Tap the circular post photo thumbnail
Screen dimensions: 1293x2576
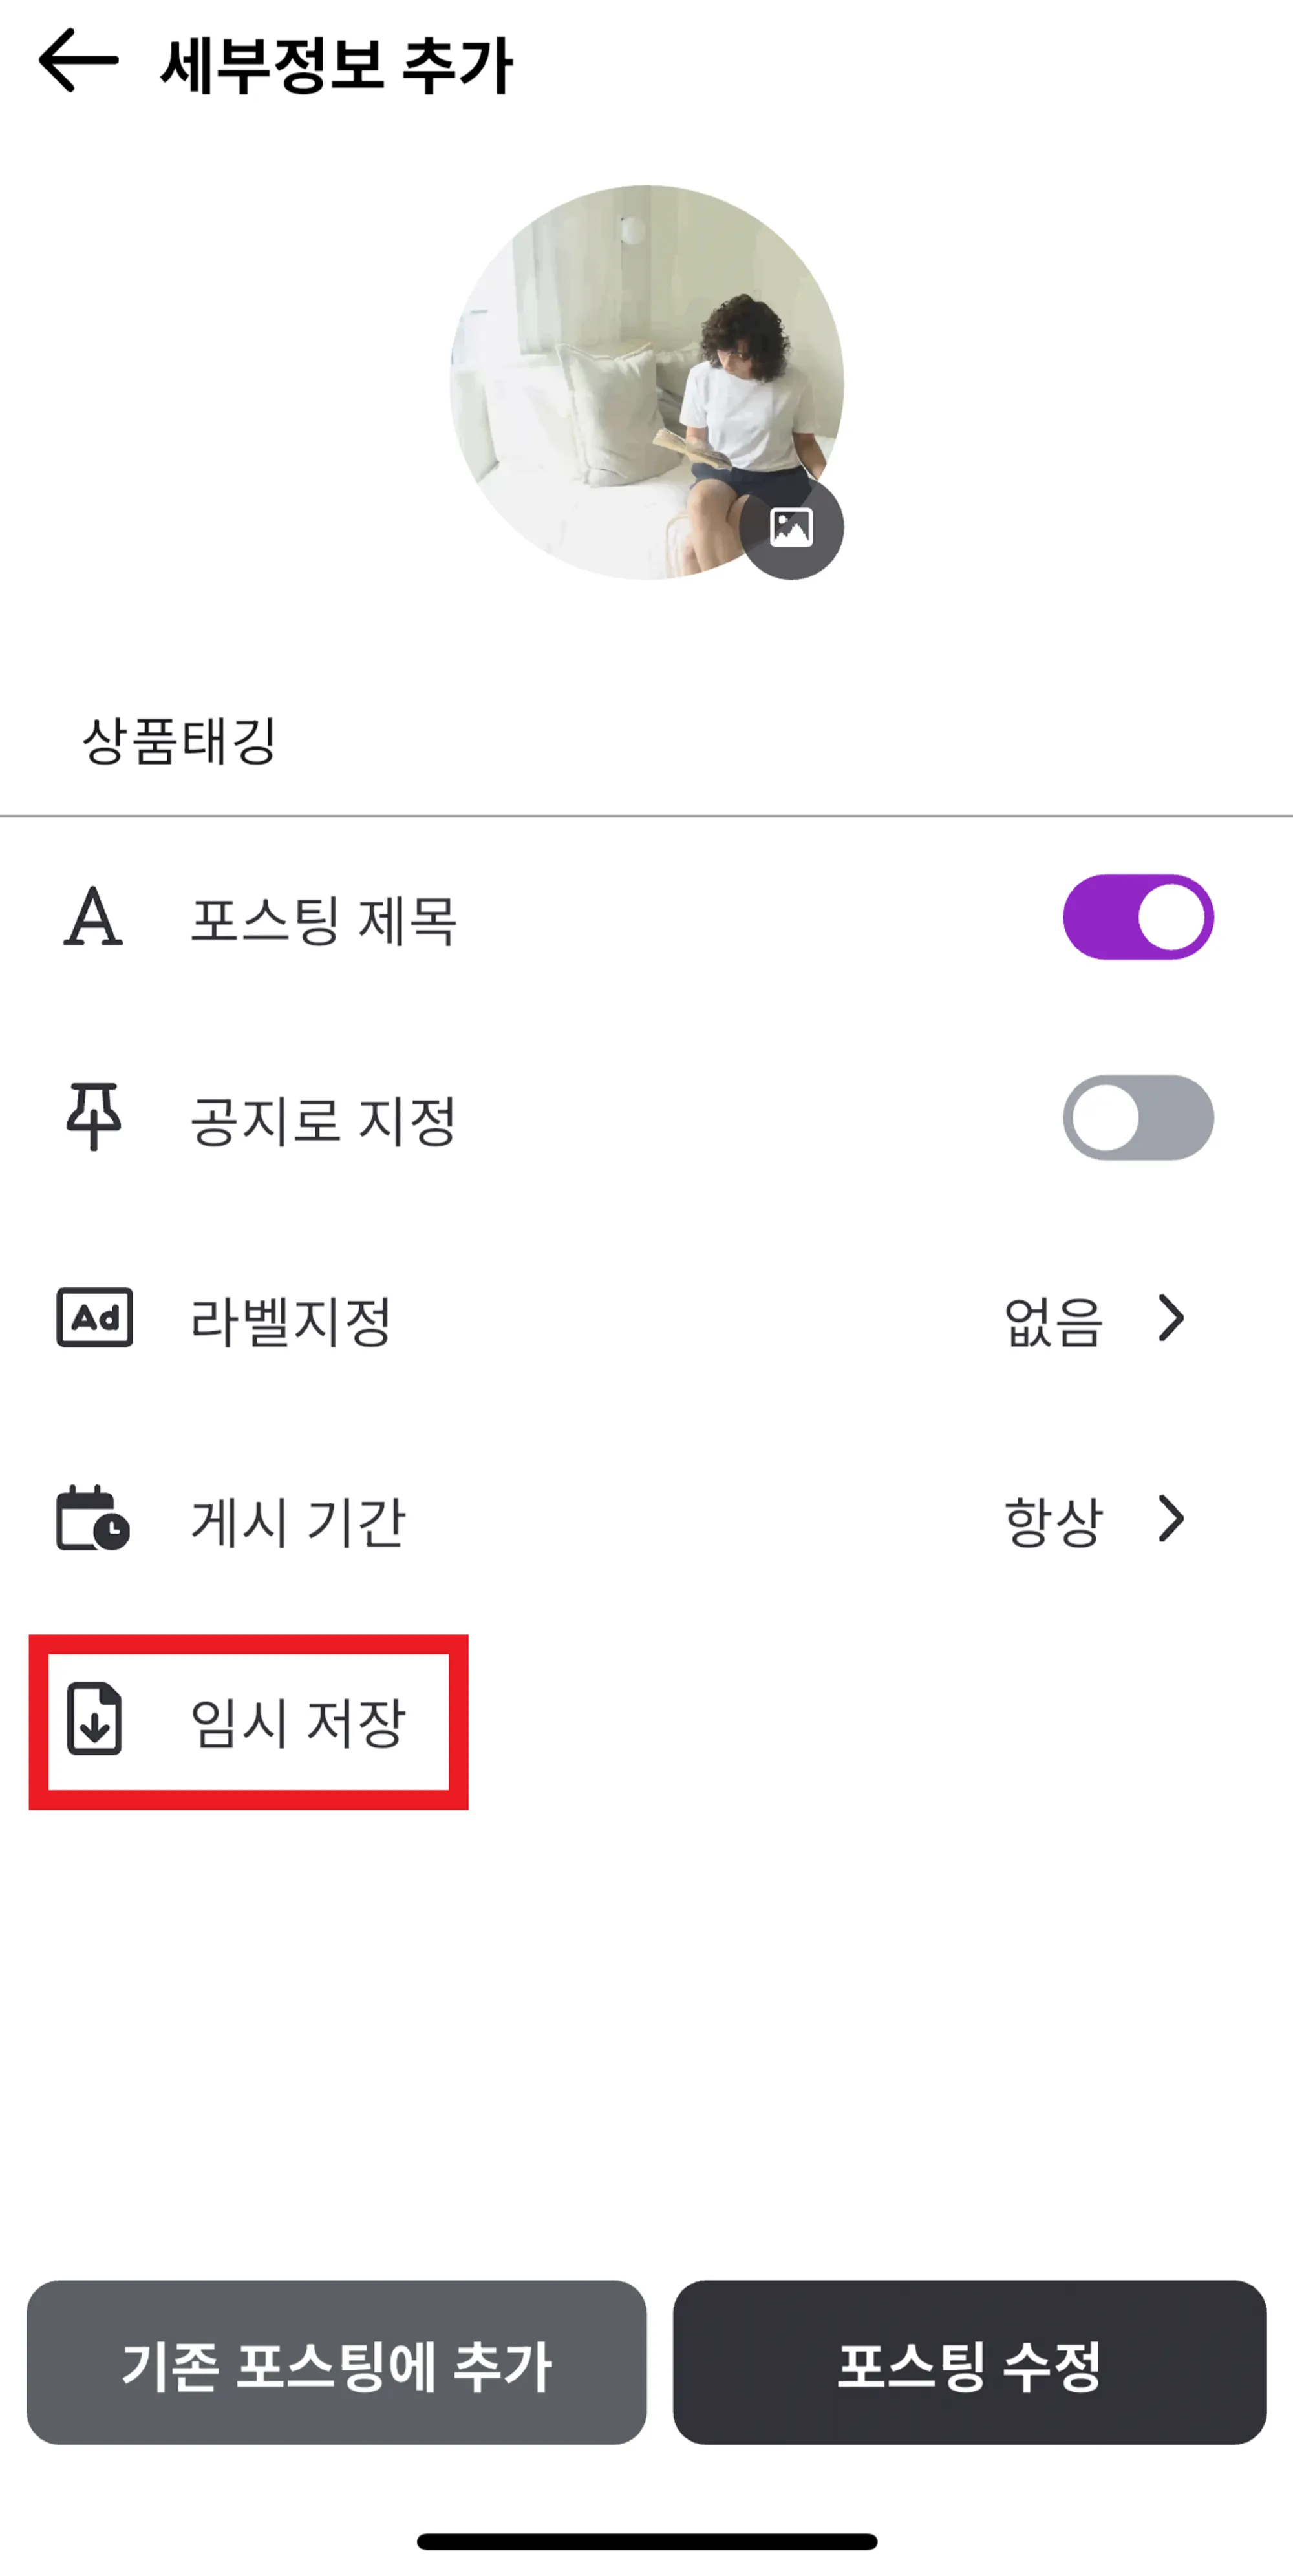[646, 382]
